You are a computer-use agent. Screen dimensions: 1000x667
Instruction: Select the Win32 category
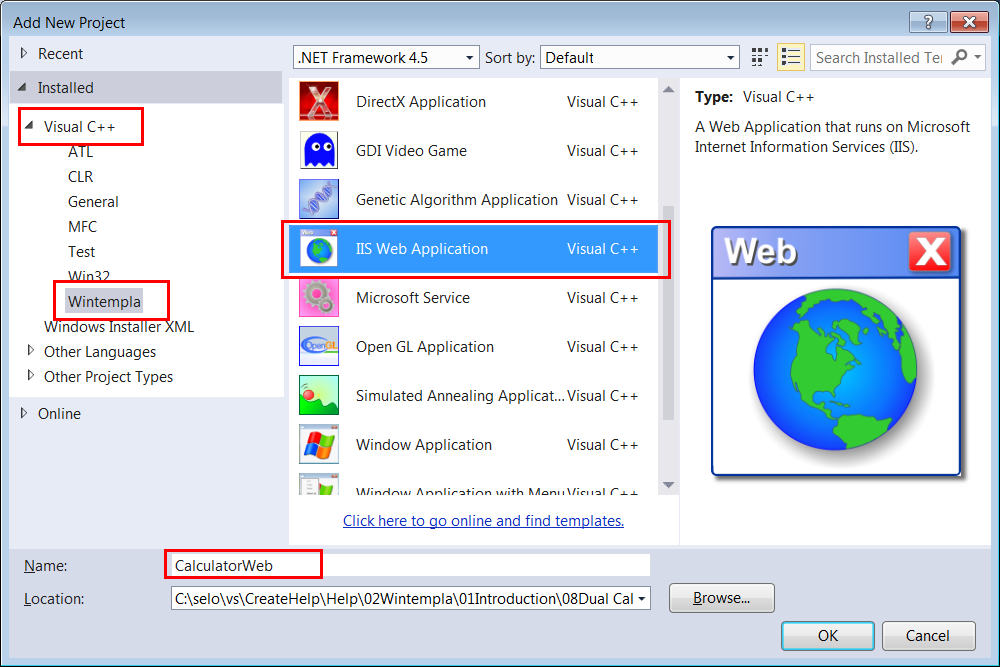click(89, 275)
